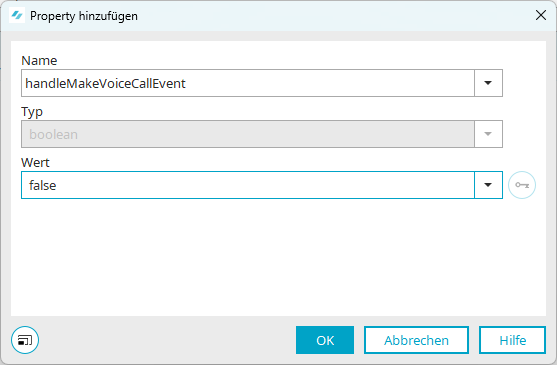Click the Property hinzufügen title text

tap(84, 16)
